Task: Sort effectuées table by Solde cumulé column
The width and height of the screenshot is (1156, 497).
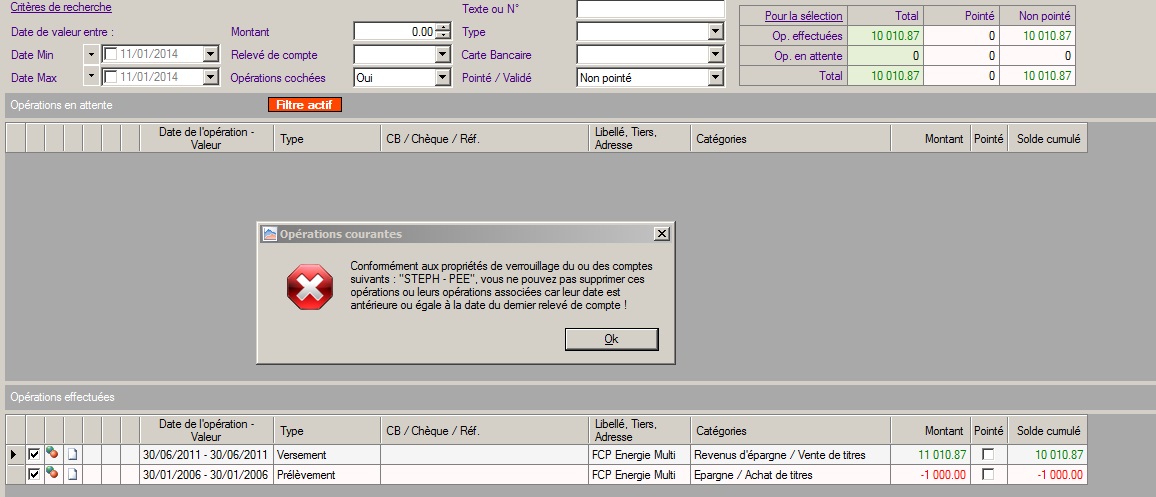Action: tap(1048, 430)
